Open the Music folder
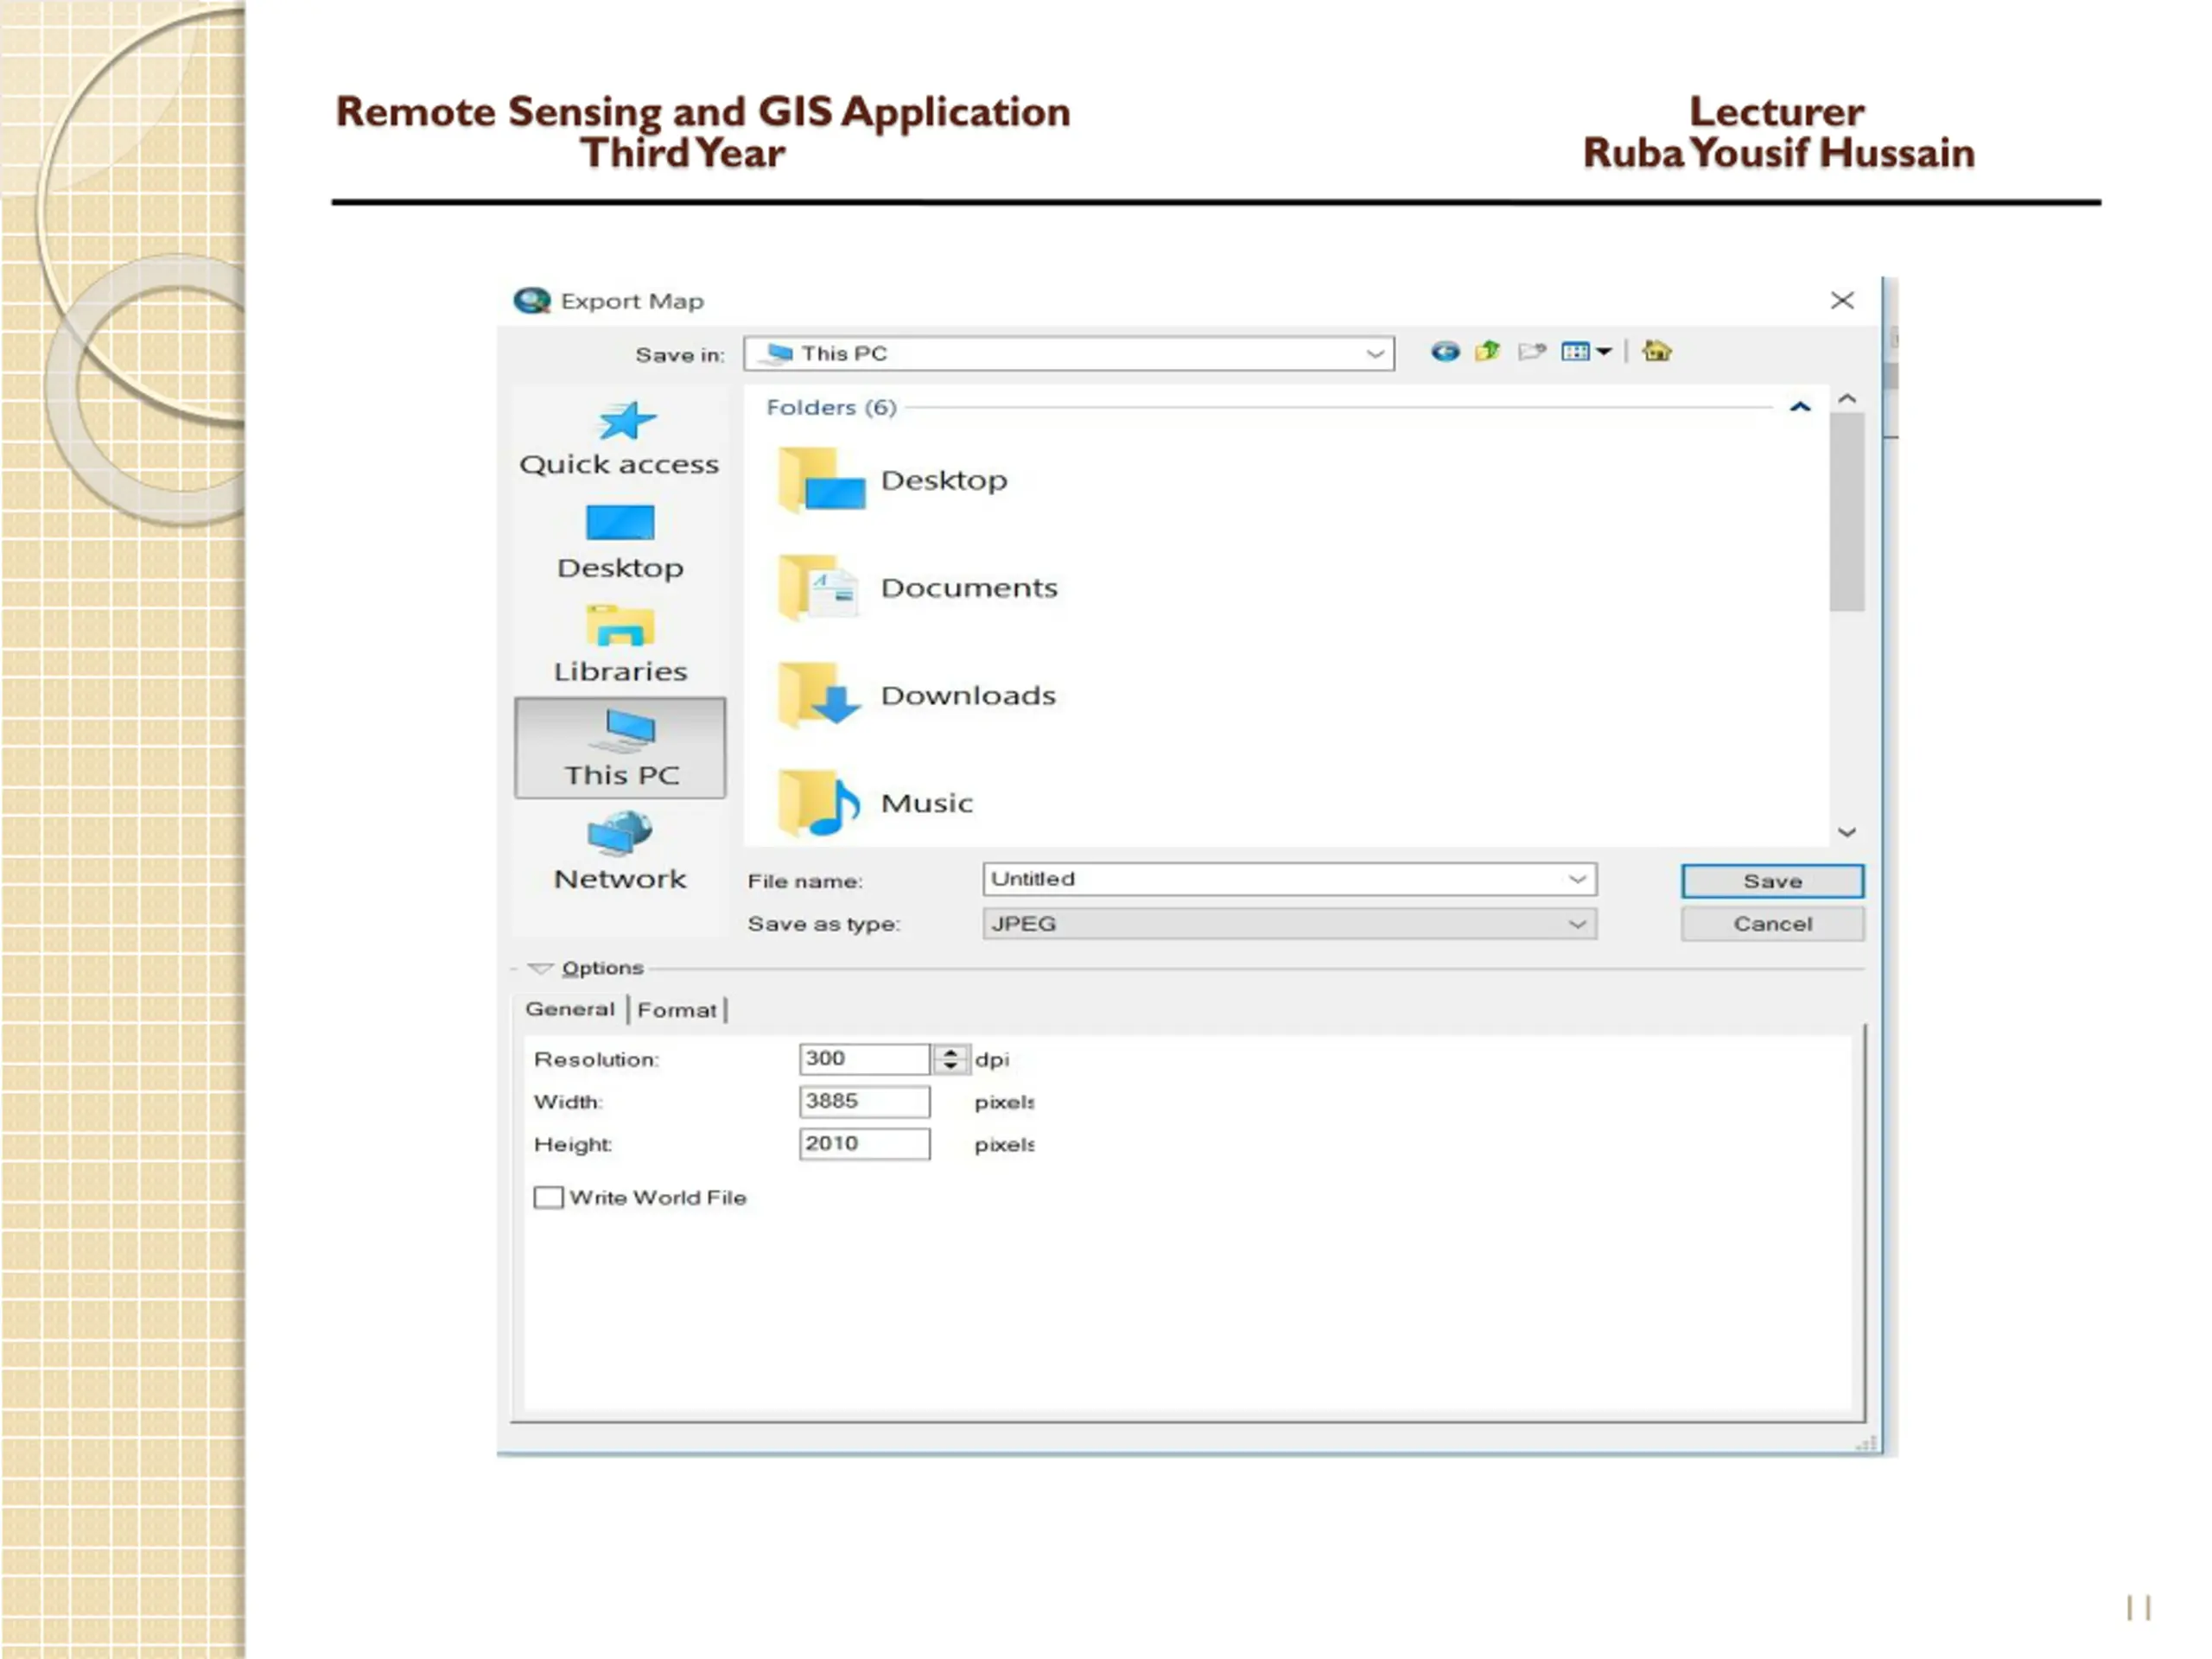2212x1659 pixels. click(876, 803)
